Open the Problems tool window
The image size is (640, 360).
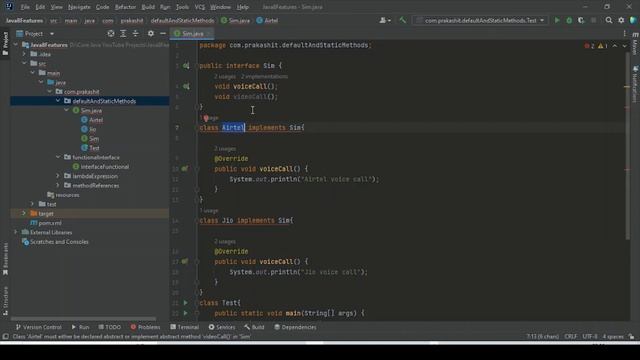click(x=145, y=327)
